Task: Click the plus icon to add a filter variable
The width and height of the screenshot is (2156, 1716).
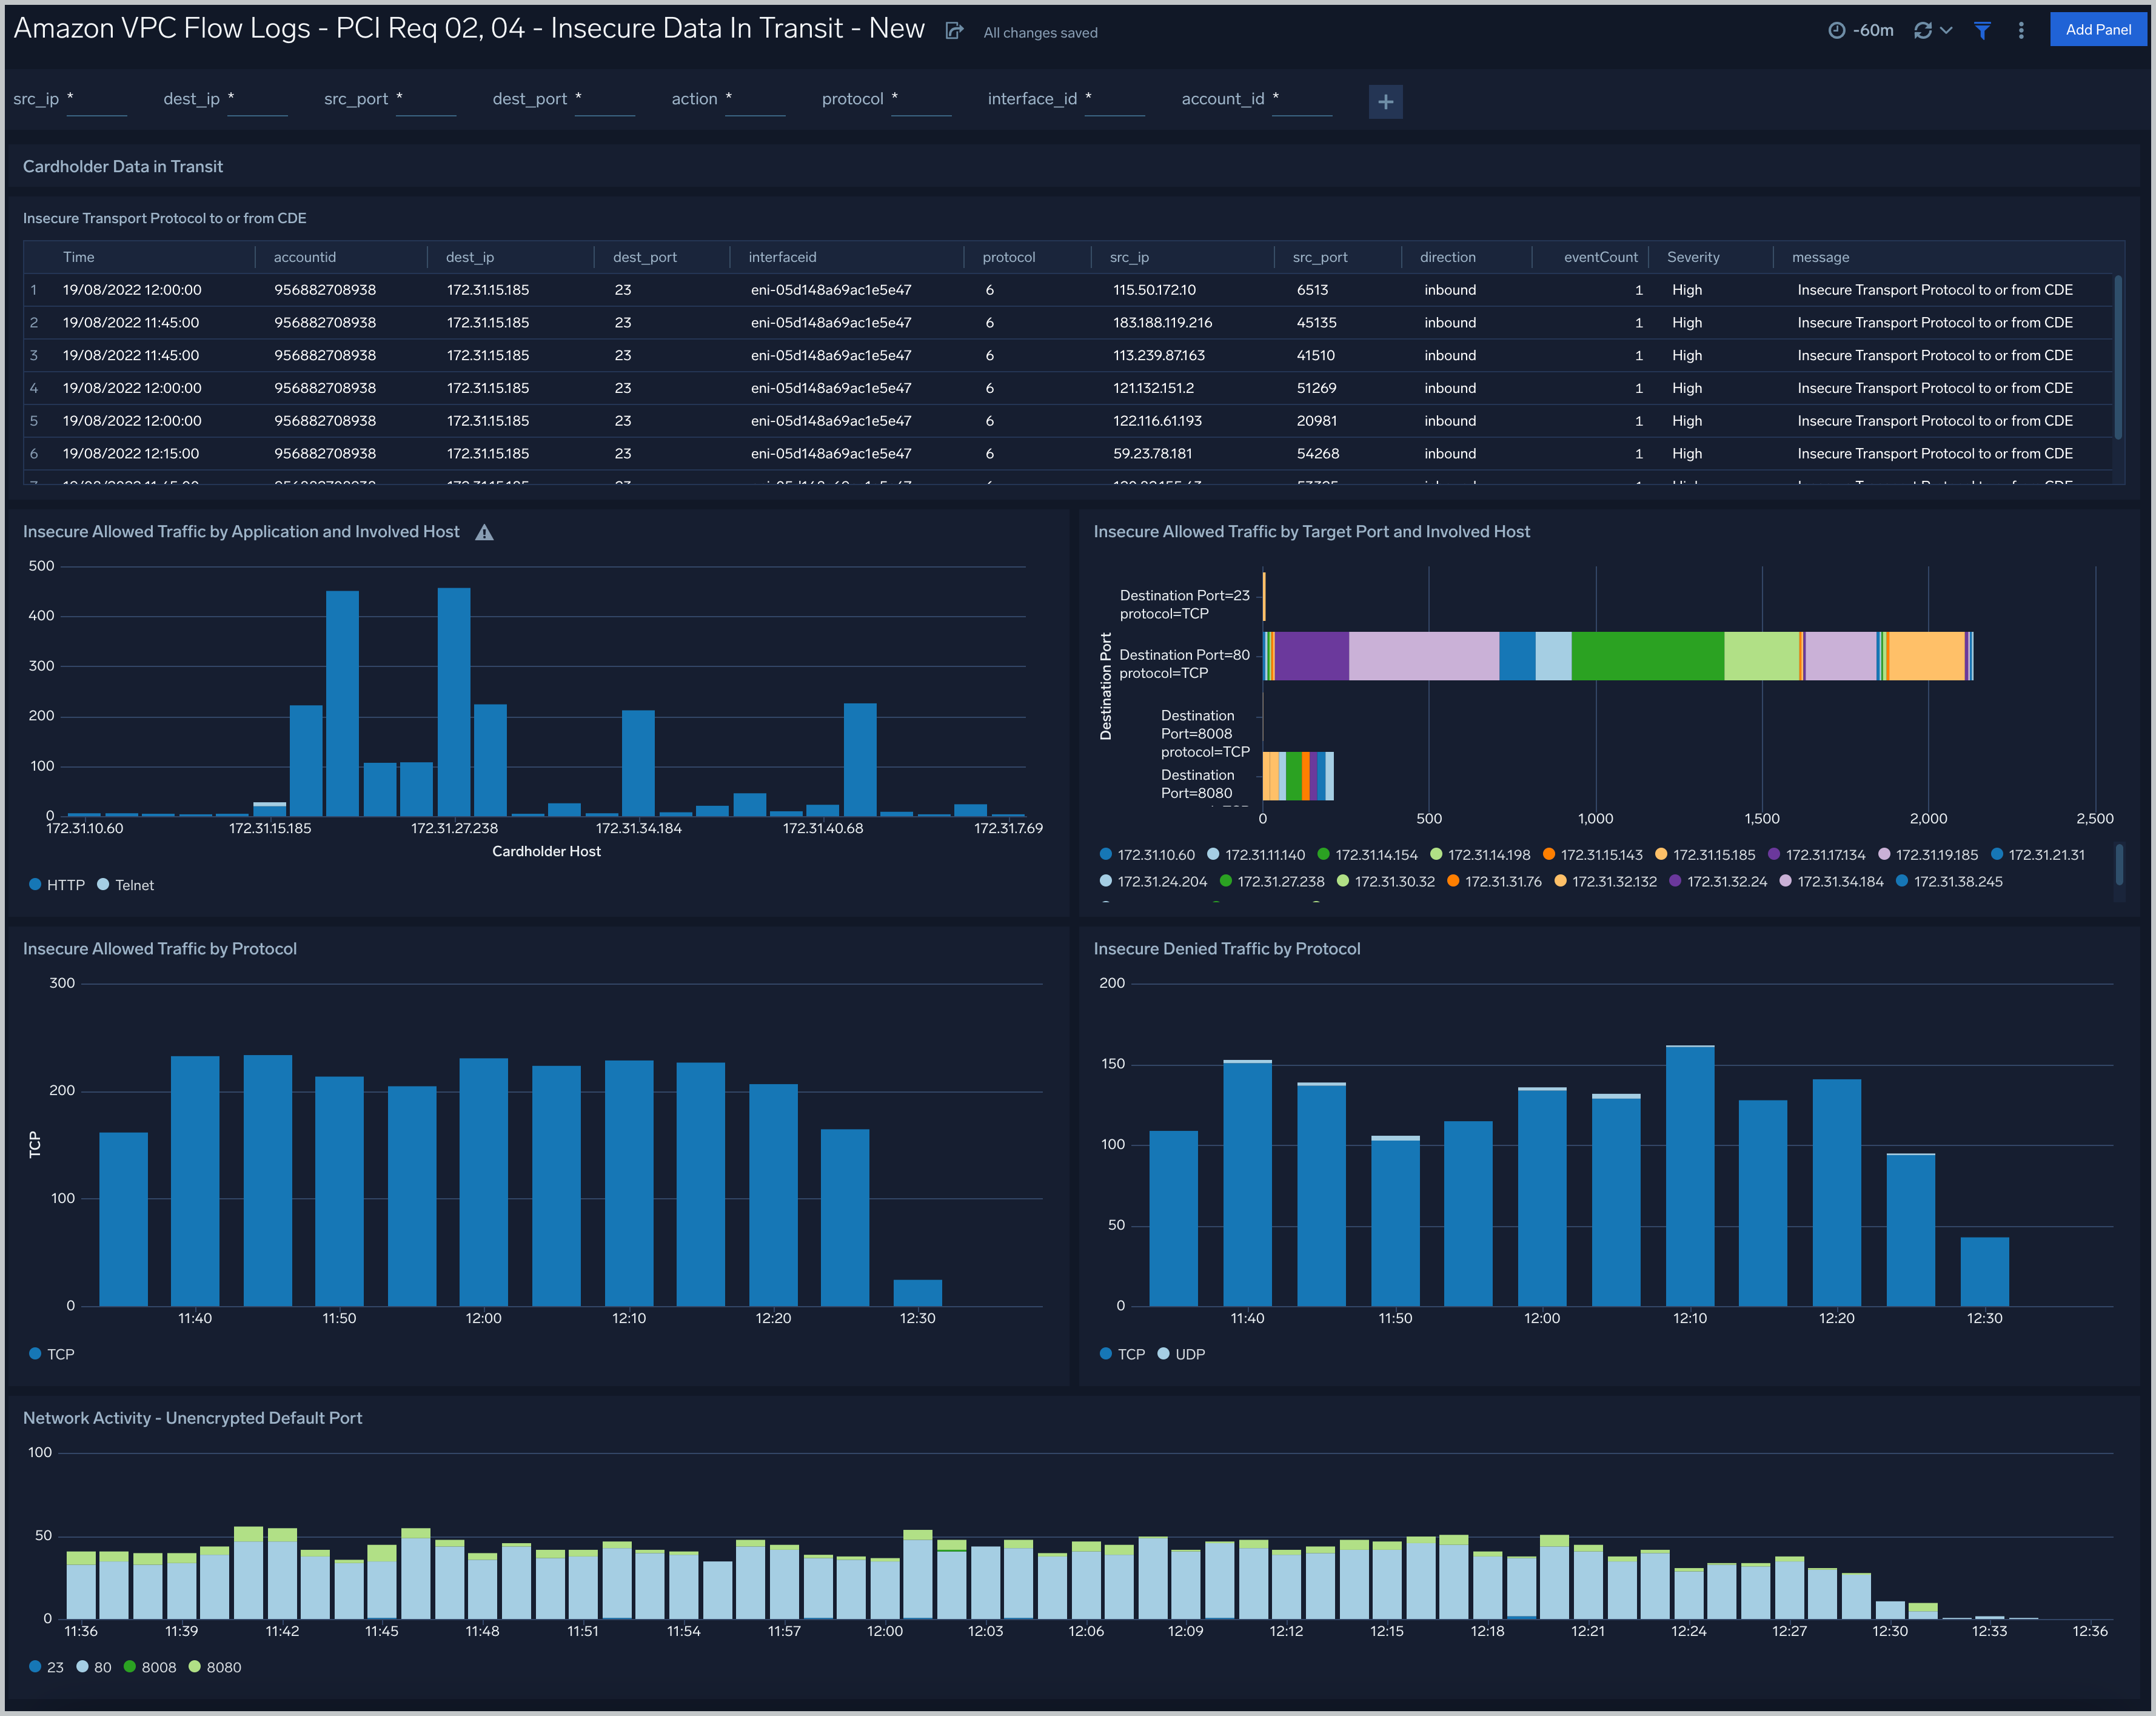Action: point(1385,101)
